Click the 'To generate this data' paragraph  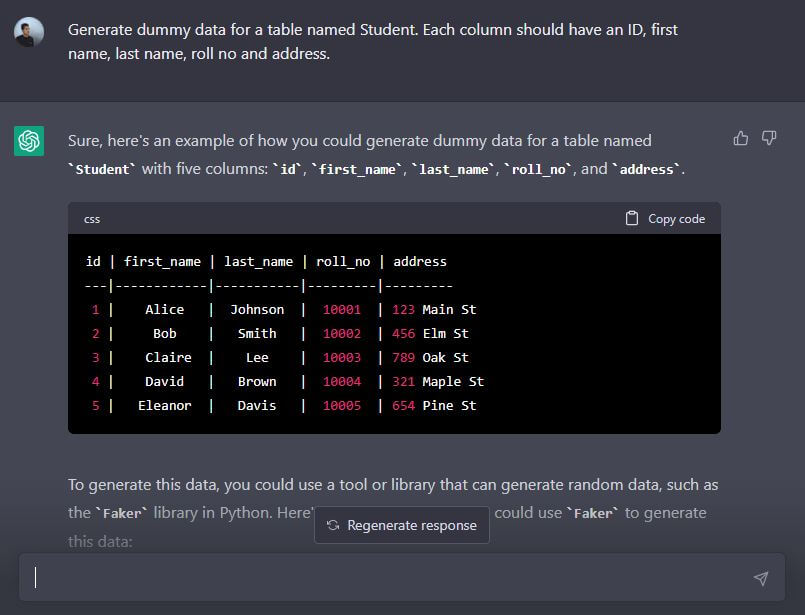(392, 485)
